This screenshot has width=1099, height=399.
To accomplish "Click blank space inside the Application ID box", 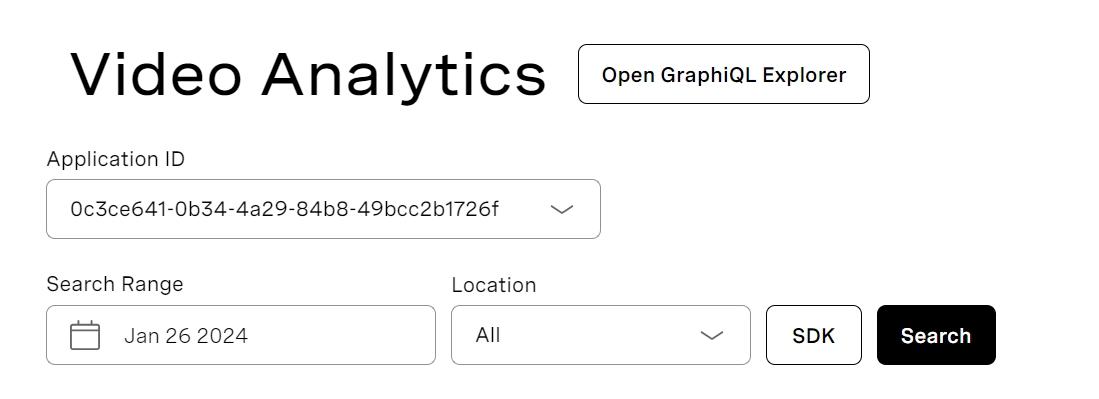I will pyautogui.click(x=524, y=209).
